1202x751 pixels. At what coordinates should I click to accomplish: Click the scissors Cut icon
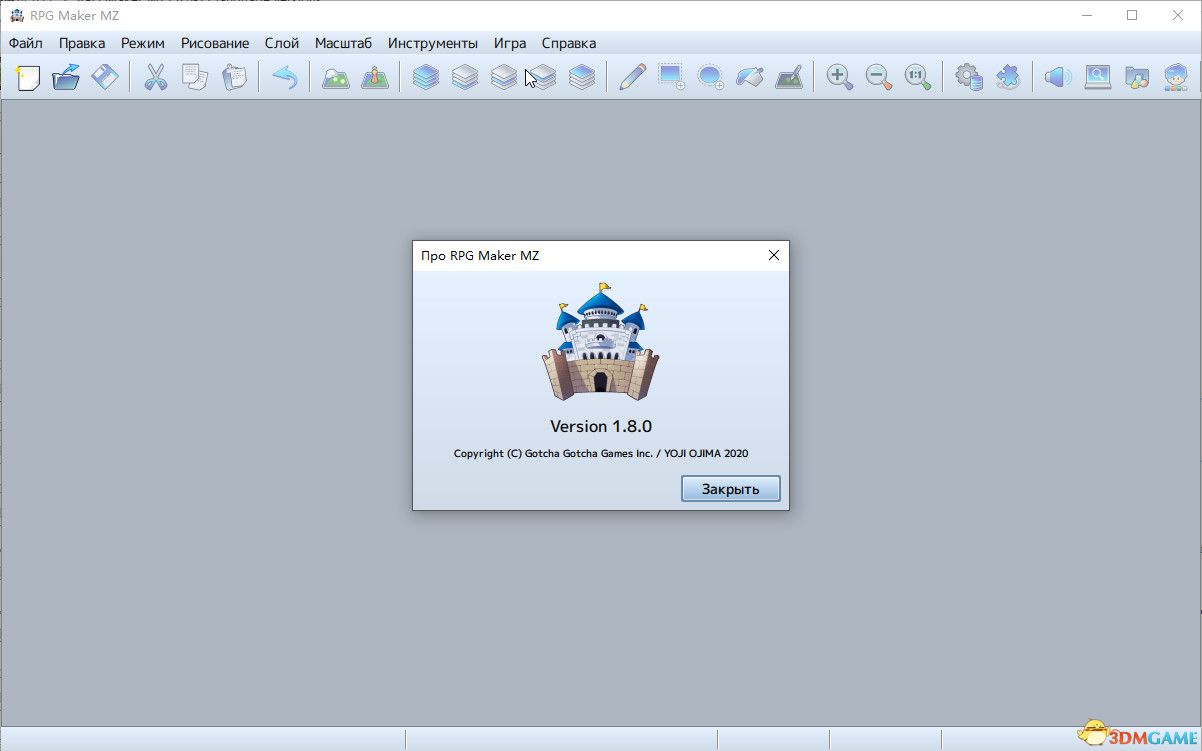click(x=156, y=77)
